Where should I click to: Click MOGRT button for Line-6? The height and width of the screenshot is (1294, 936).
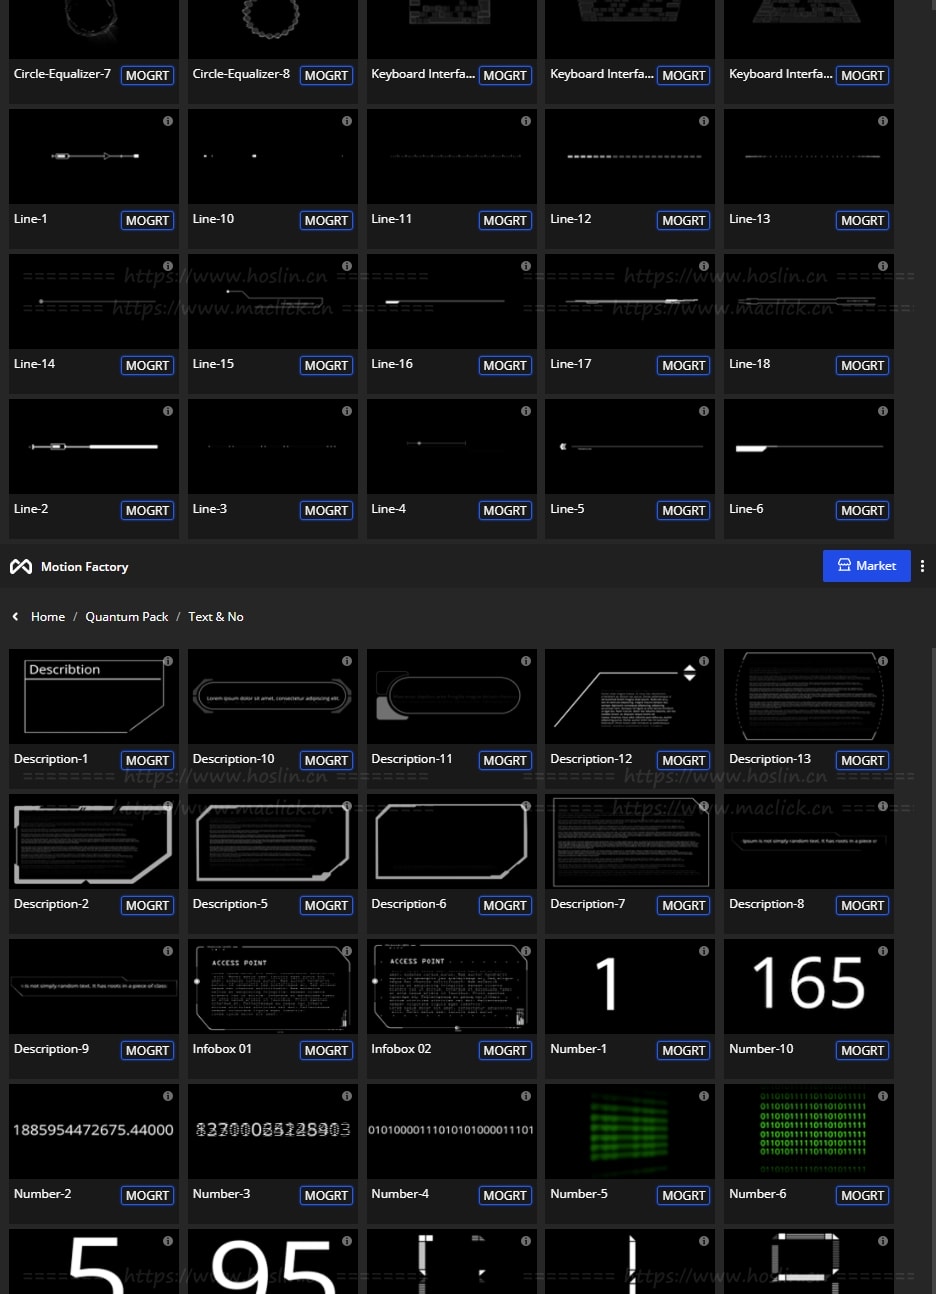(x=863, y=510)
